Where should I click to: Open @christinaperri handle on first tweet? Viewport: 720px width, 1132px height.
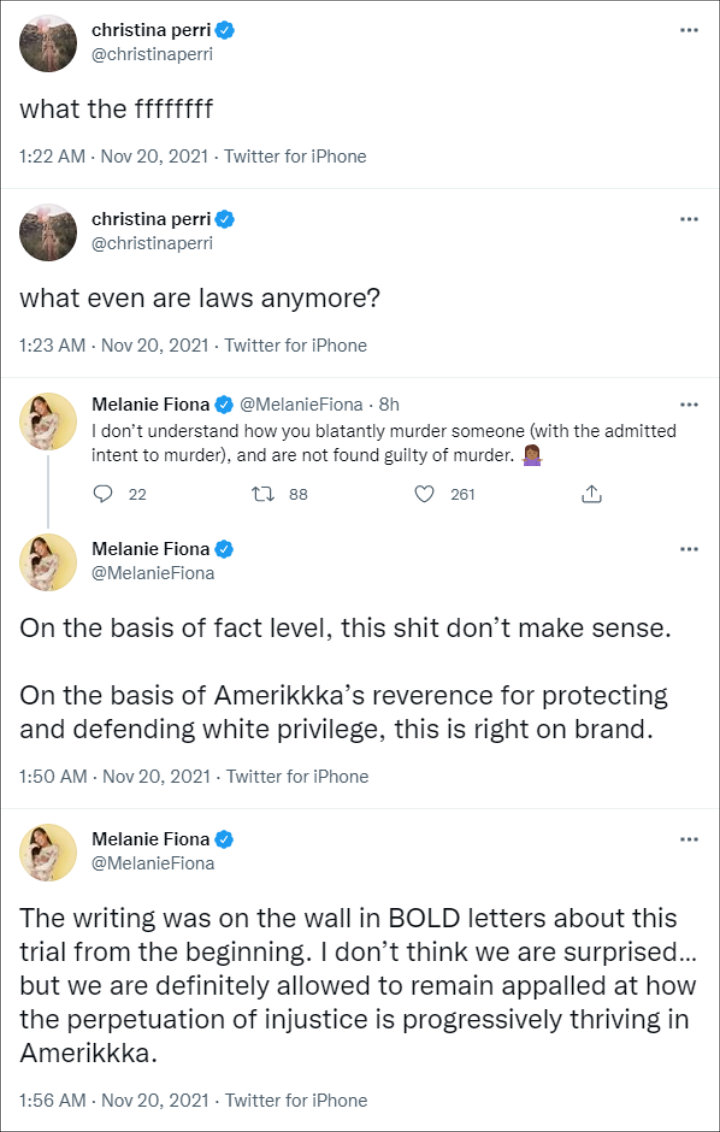point(152,54)
